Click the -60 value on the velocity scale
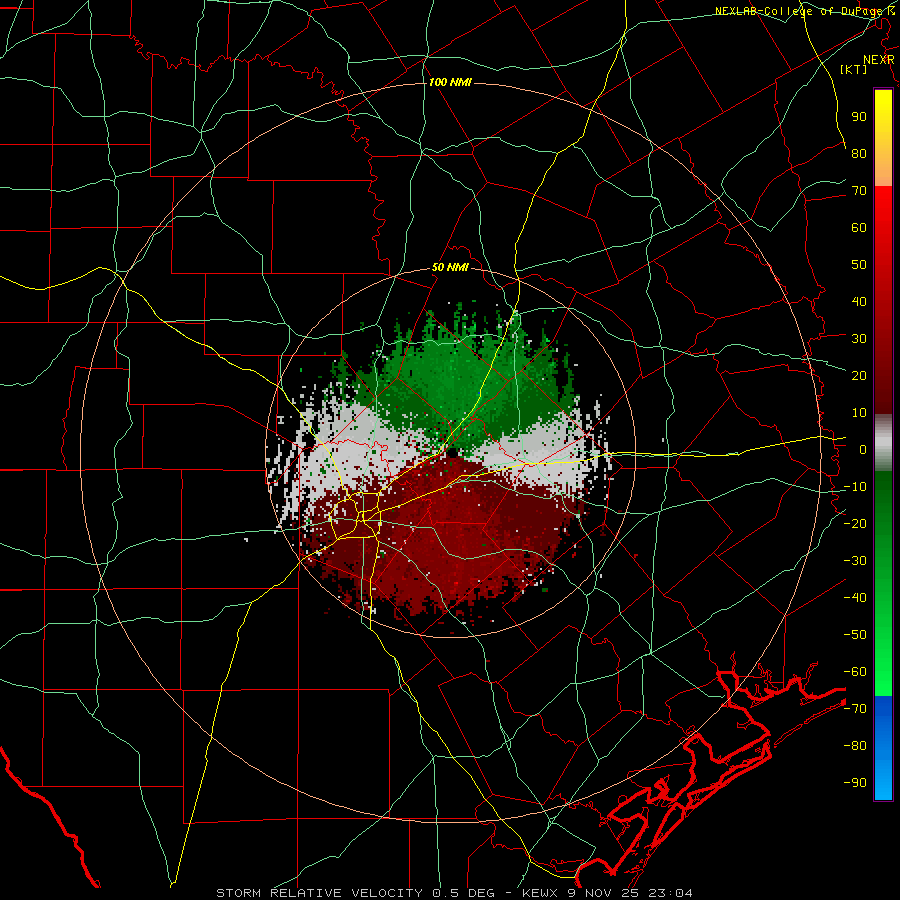The width and height of the screenshot is (900, 900). [x=855, y=672]
